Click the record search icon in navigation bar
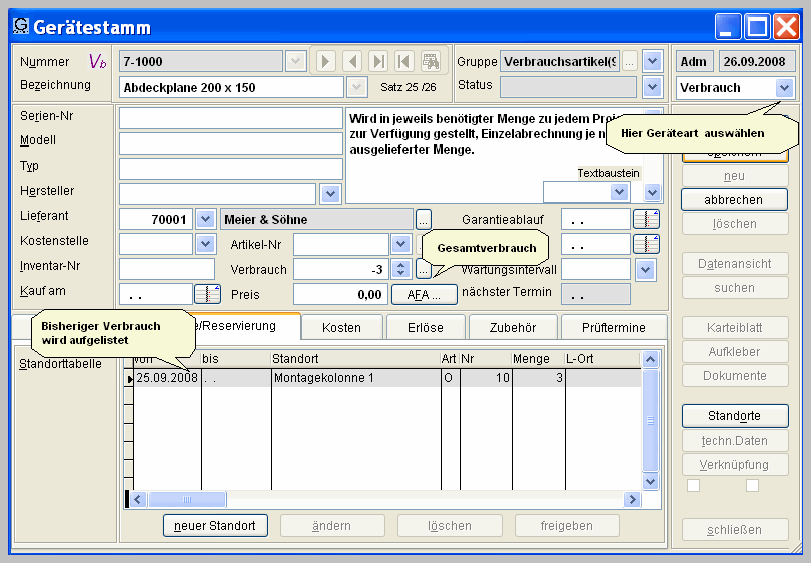Screen dimensions: 811x563 tap(431, 61)
